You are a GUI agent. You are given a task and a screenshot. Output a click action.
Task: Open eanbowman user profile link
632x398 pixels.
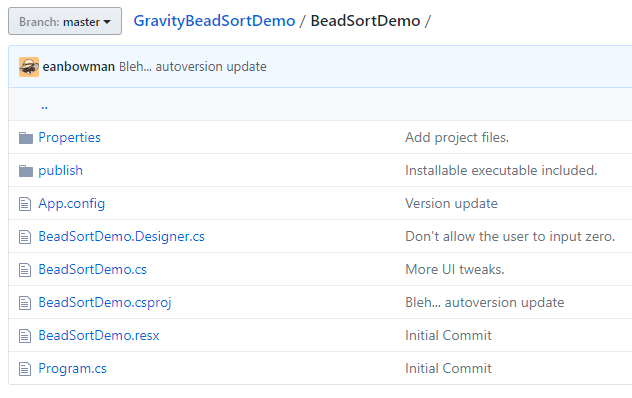point(79,67)
